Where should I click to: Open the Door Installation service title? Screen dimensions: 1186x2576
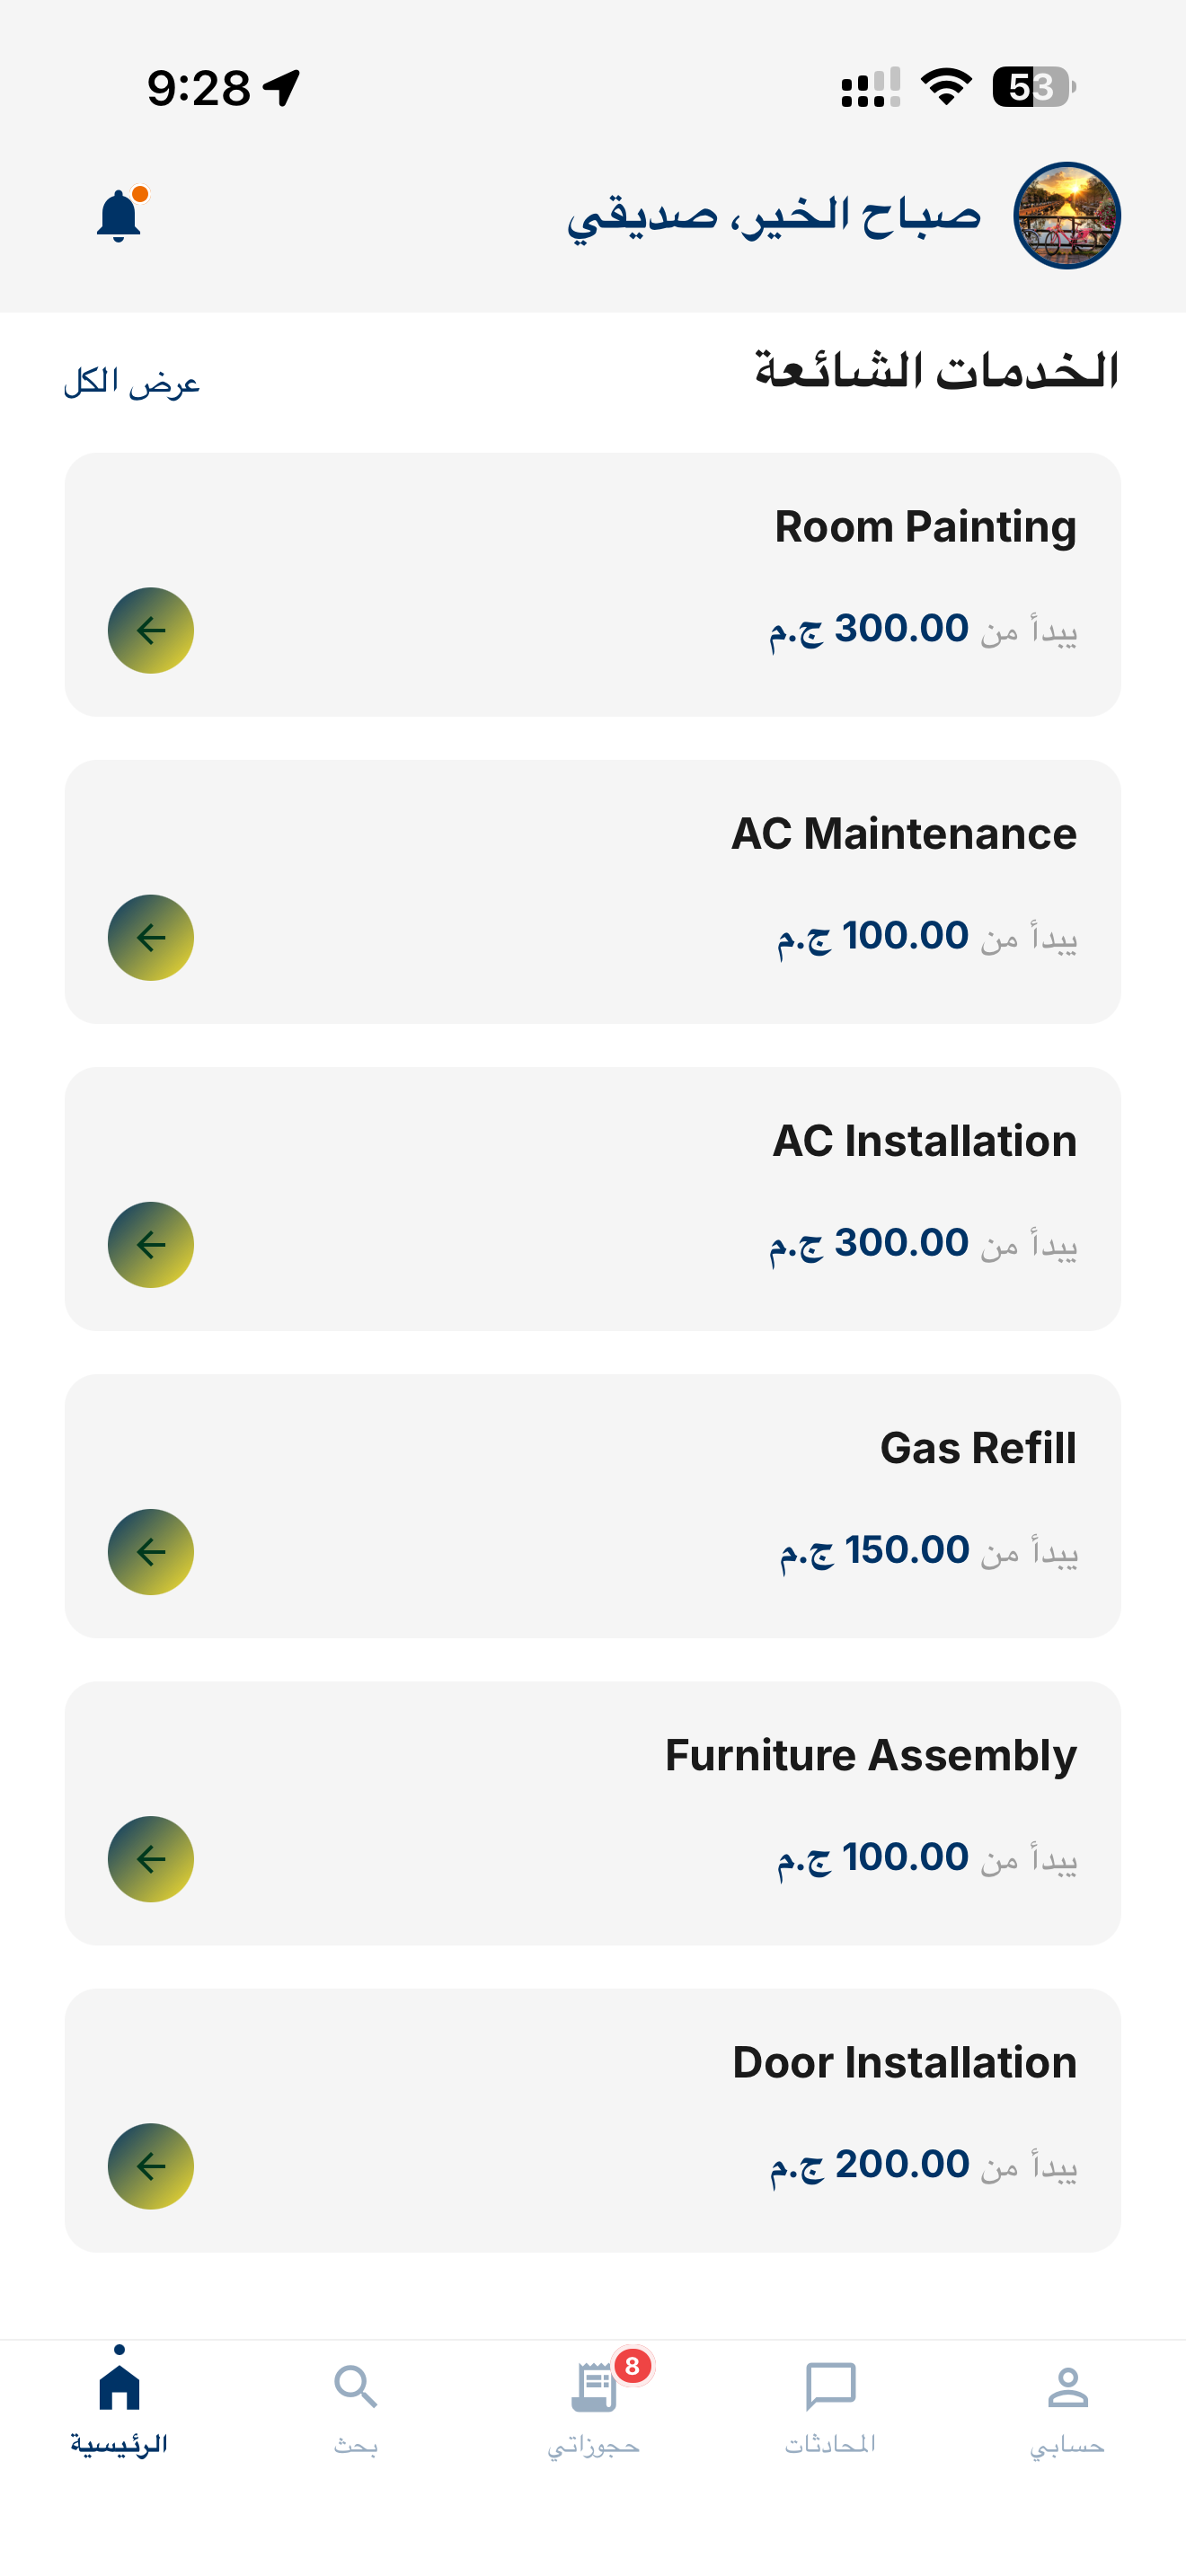(x=904, y=2062)
